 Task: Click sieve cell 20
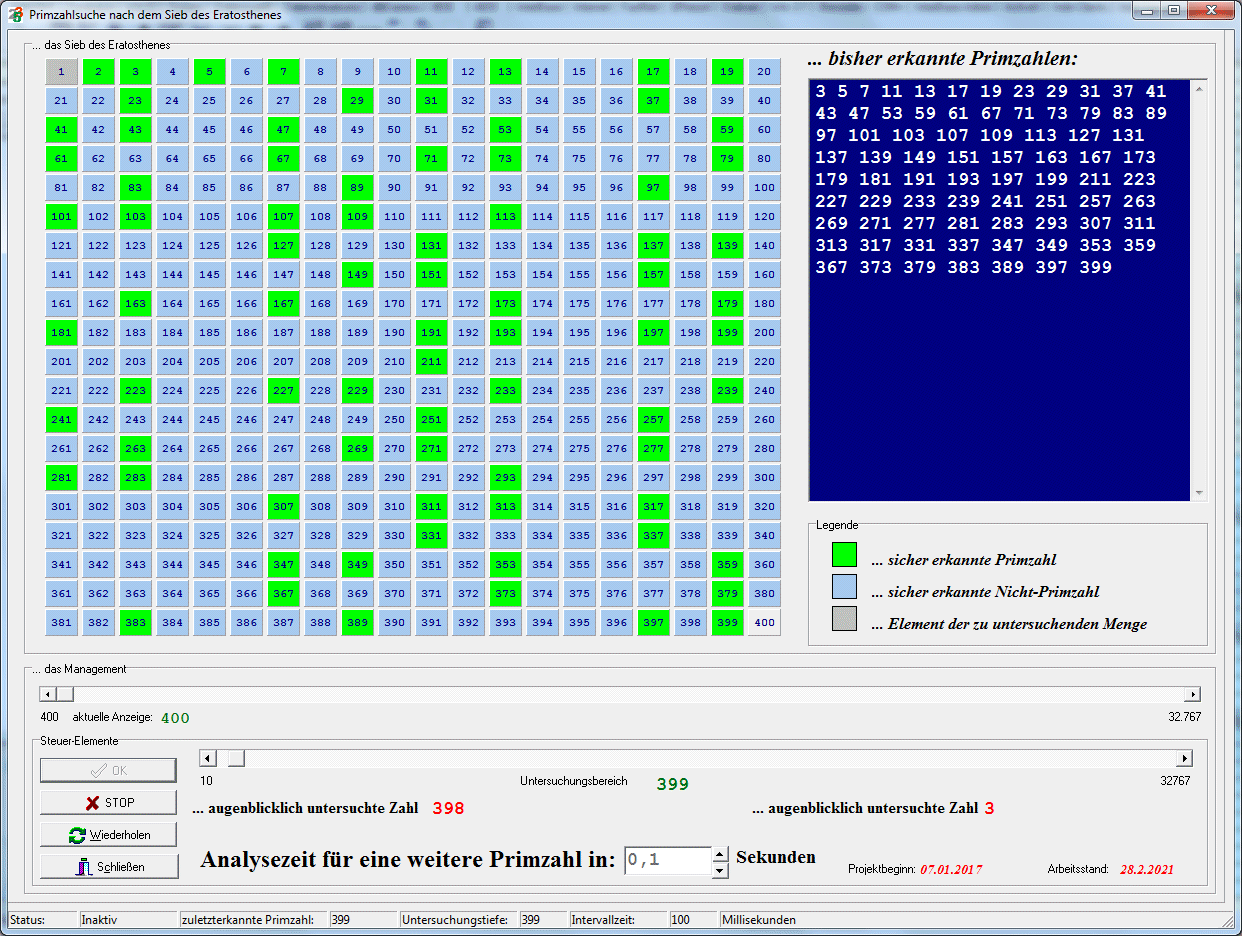point(765,72)
